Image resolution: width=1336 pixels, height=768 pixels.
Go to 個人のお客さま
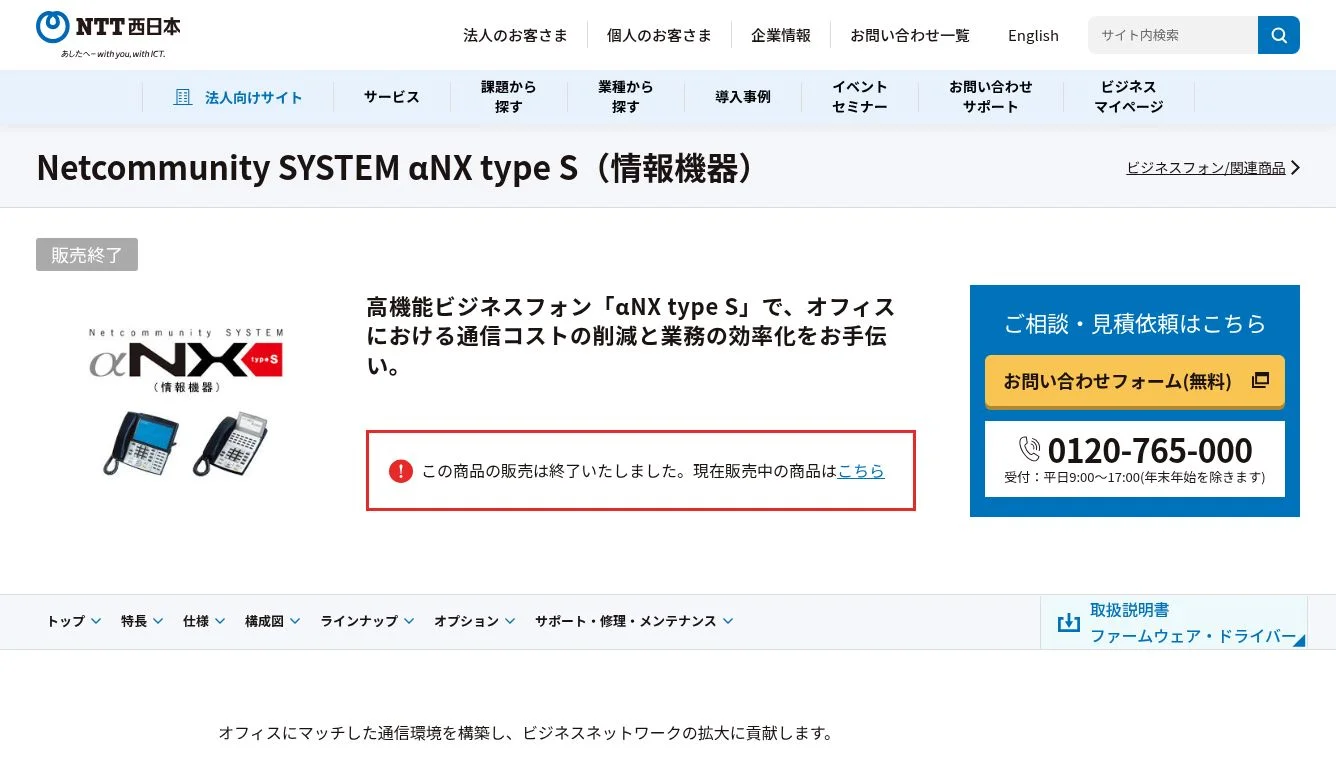659,35
